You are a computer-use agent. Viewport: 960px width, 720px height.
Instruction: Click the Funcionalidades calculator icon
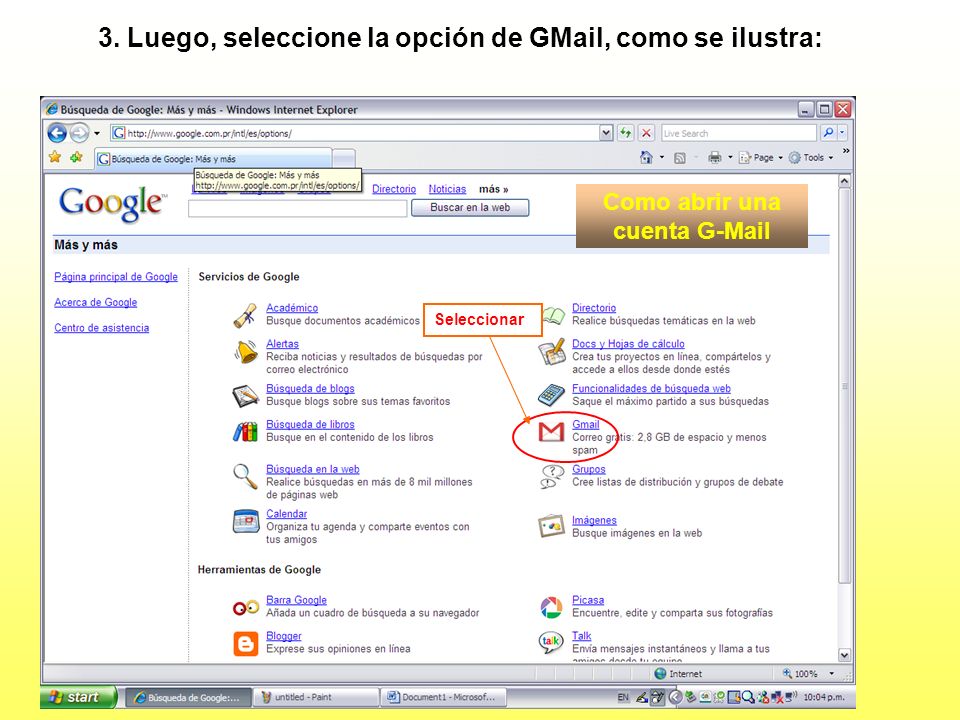coord(551,395)
